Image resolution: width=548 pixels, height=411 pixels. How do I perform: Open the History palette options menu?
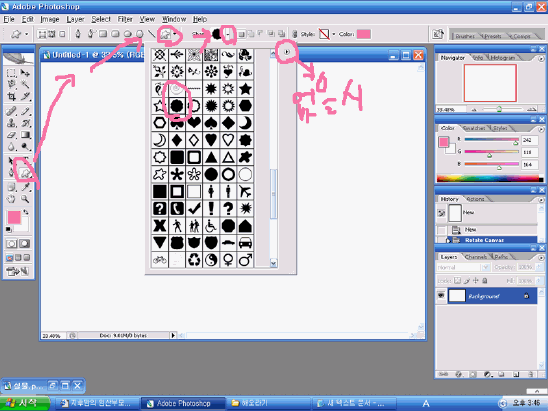click(541, 200)
